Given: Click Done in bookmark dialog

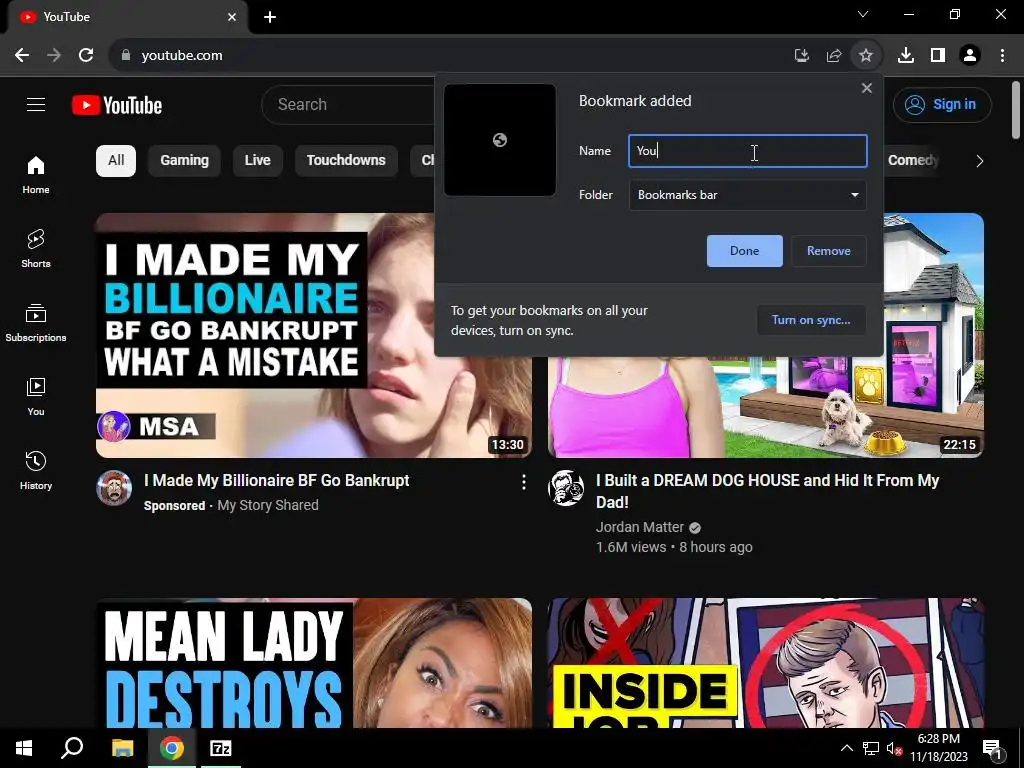Looking at the screenshot, I should point(744,251).
